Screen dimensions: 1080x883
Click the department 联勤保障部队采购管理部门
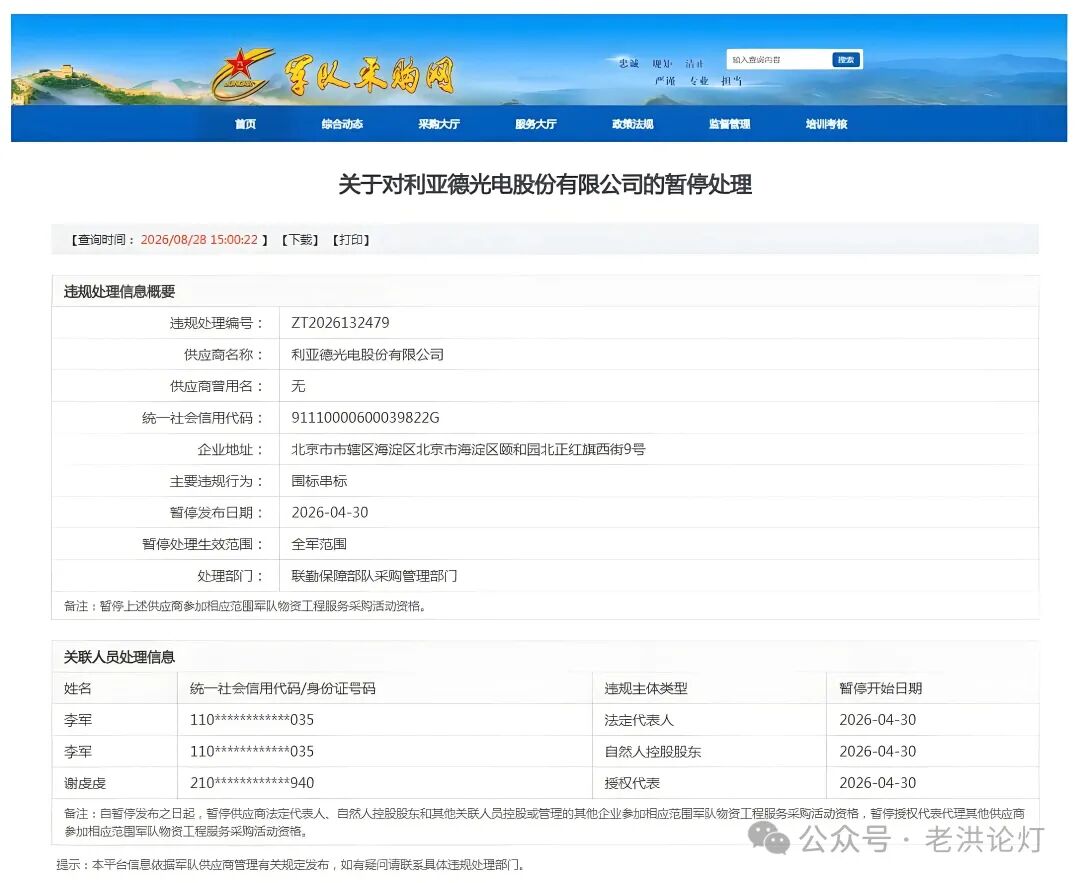[374, 576]
